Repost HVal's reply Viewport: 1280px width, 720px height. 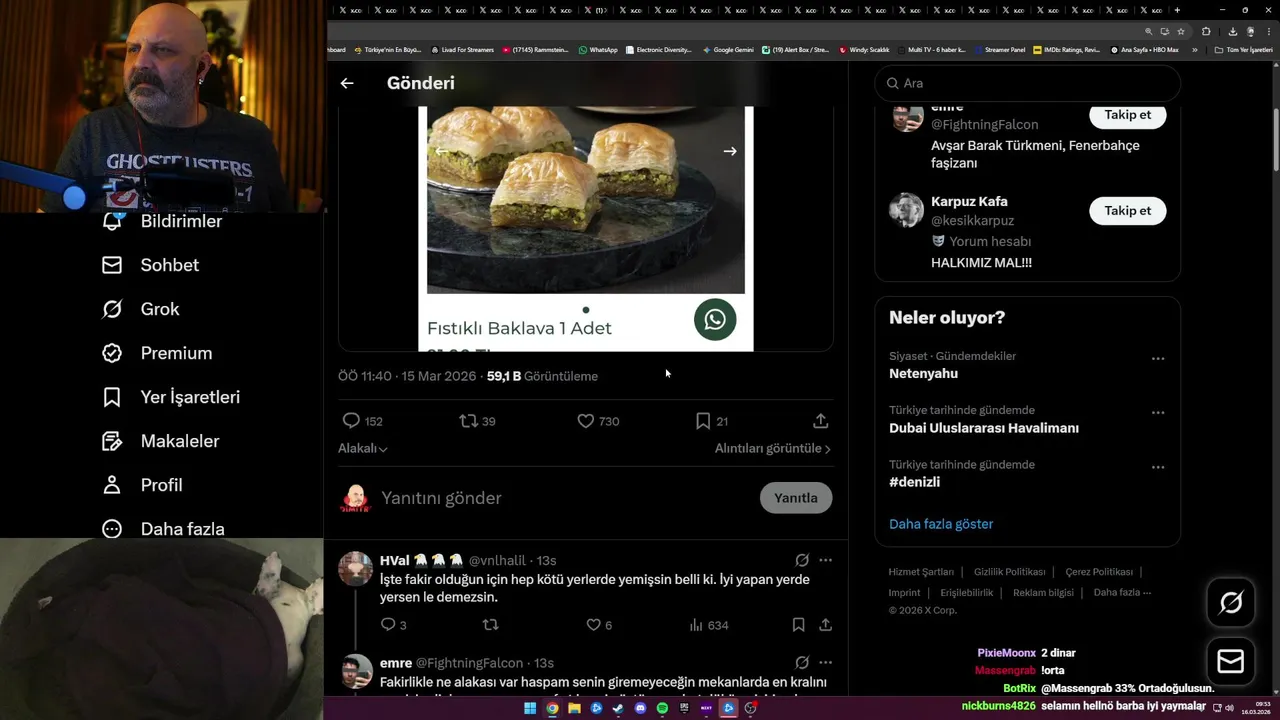pyautogui.click(x=490, y=624)
